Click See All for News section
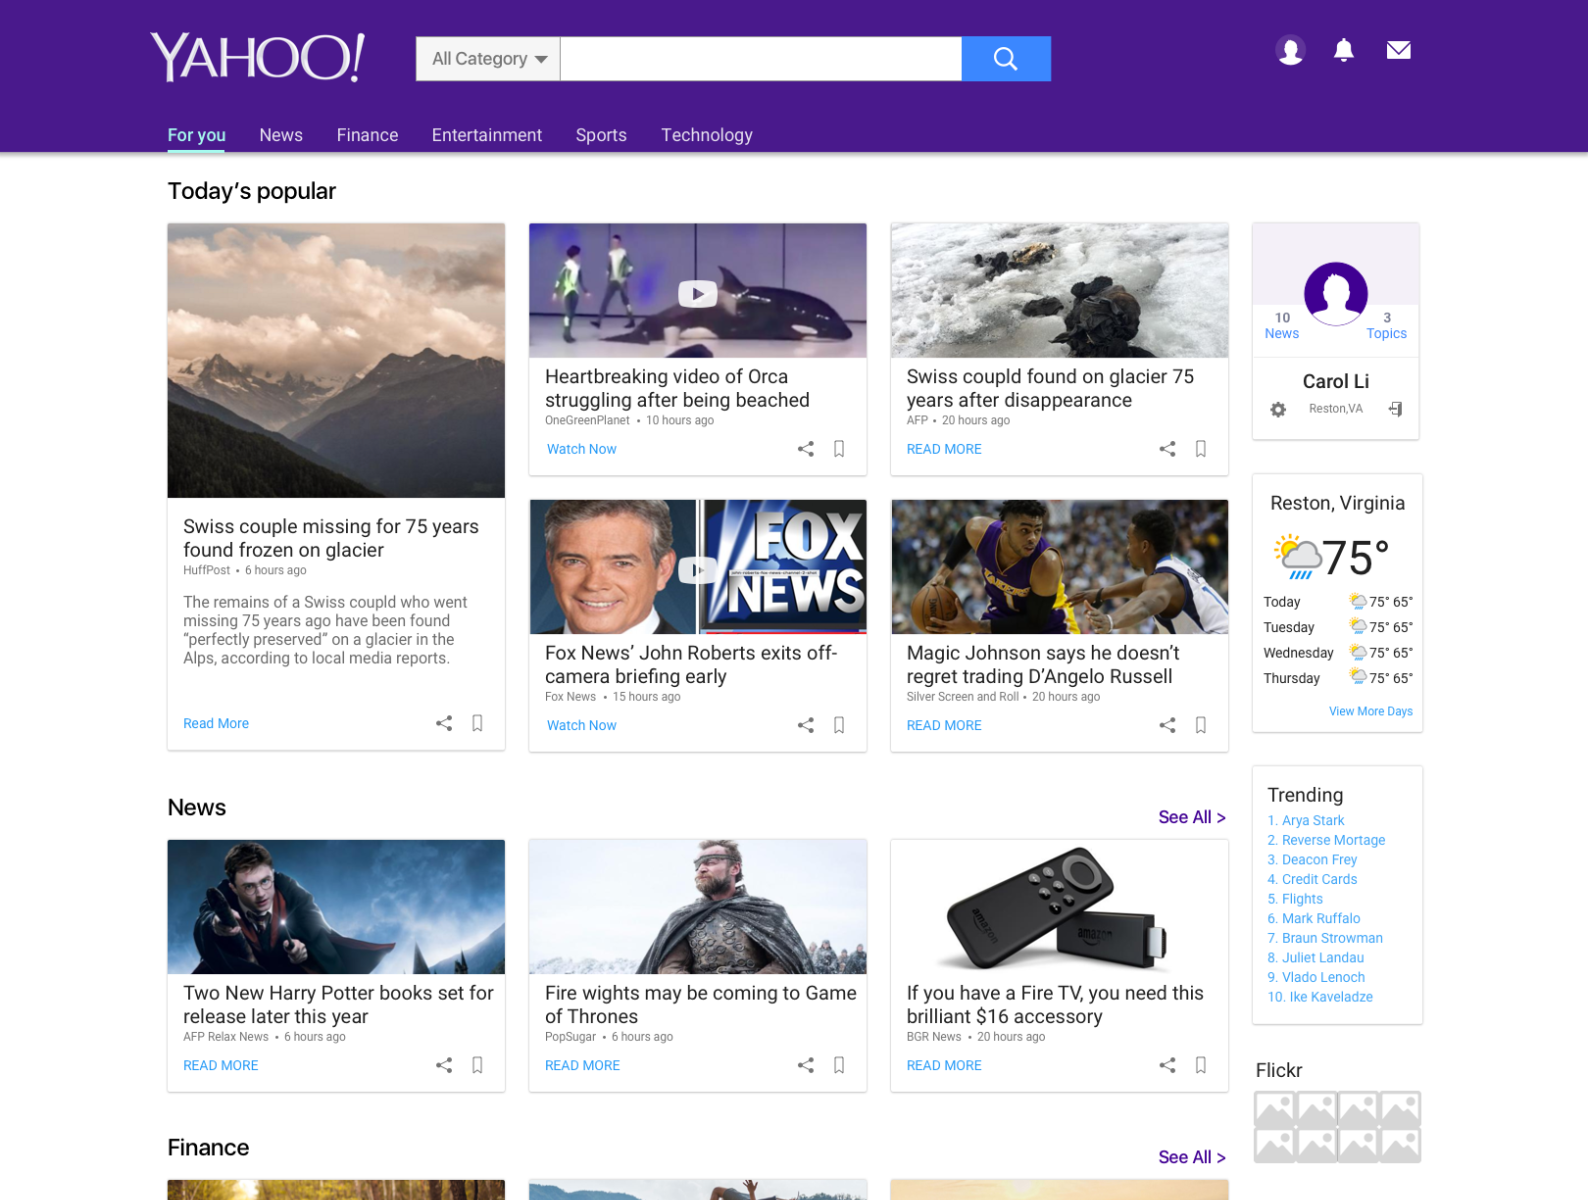Image resolution: width=1588 pixels, height=1200 pixels. pos(1192,817)
